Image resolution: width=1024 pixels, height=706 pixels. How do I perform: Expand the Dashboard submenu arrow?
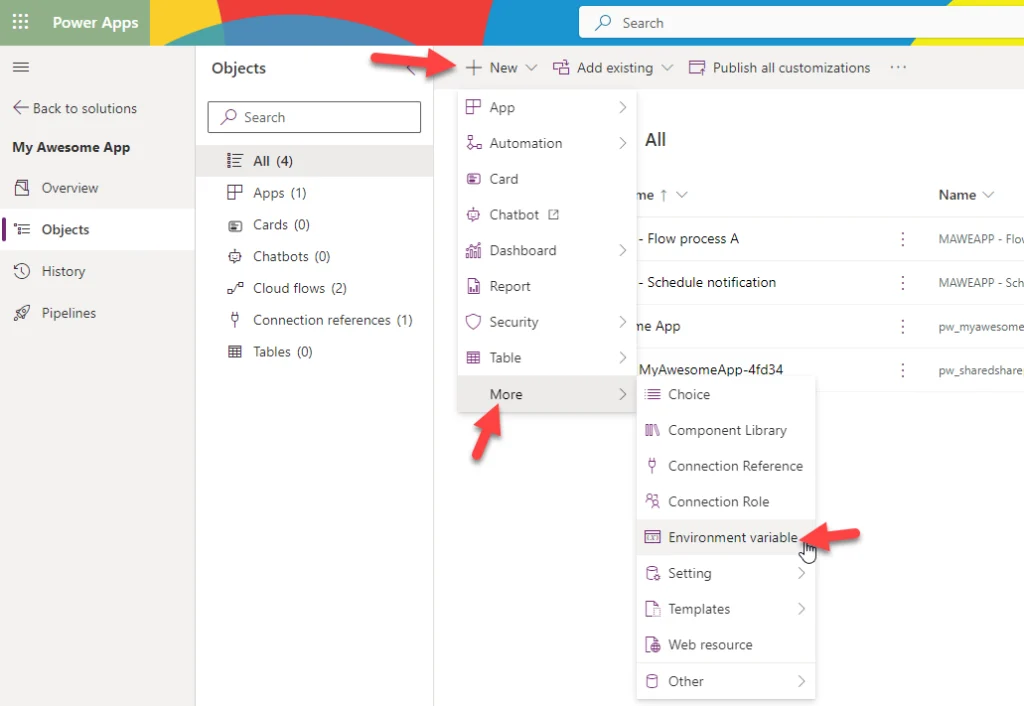coord(622,250)
